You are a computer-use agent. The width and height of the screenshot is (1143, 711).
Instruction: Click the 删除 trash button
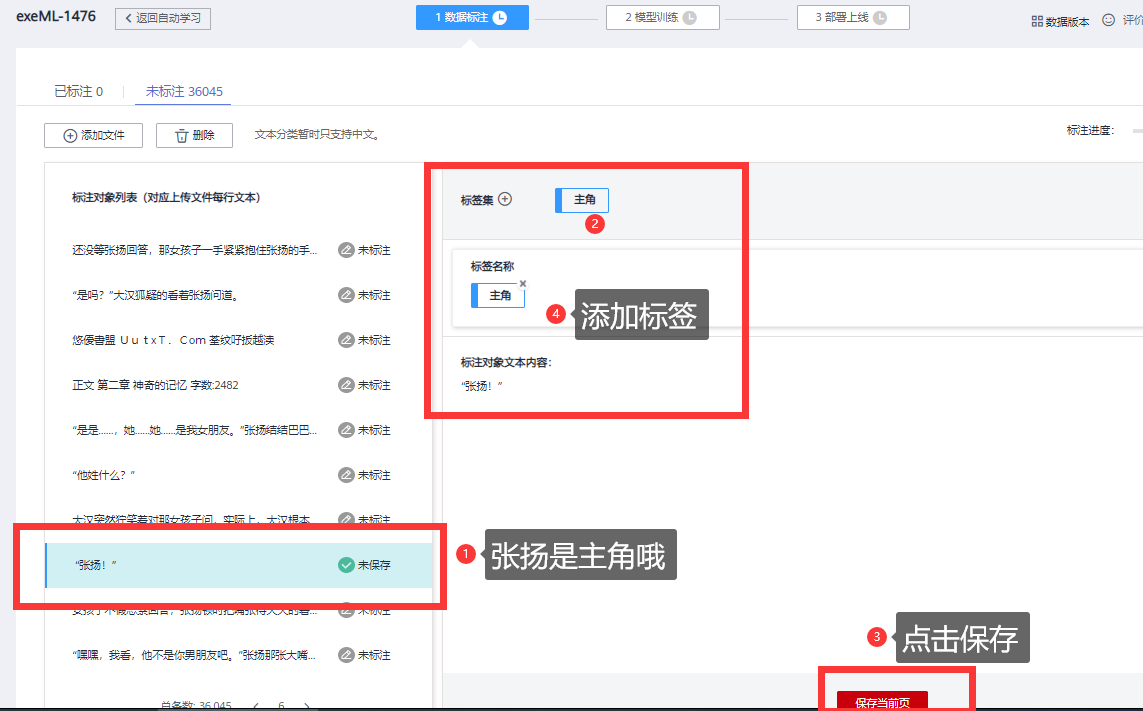point(194,136)
